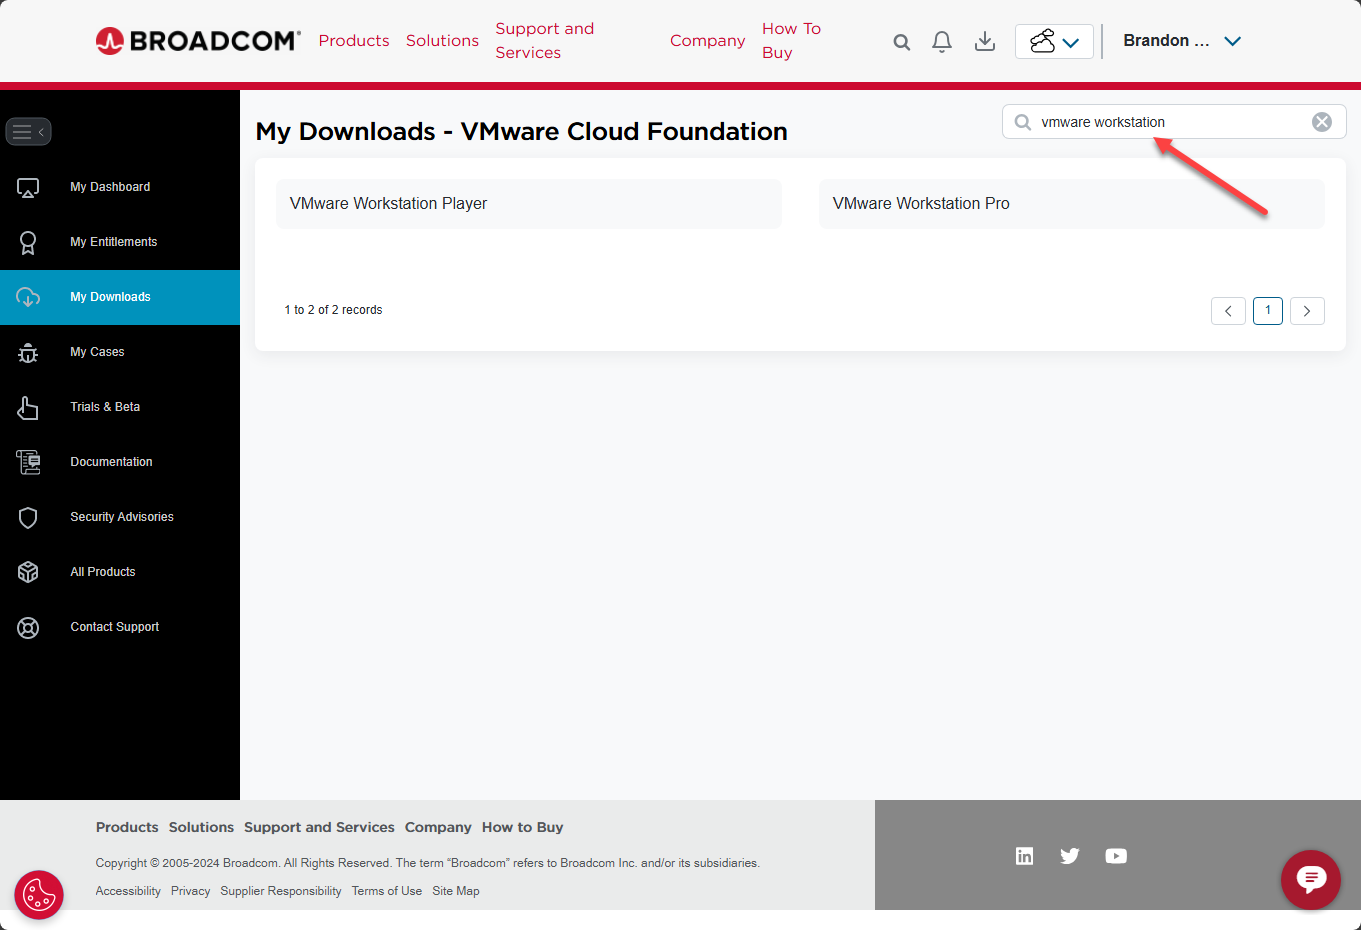Image resolution: width=1361 pixels, height=930 pixels.
Task: Open Company top navigation menu
Action: 707,41
